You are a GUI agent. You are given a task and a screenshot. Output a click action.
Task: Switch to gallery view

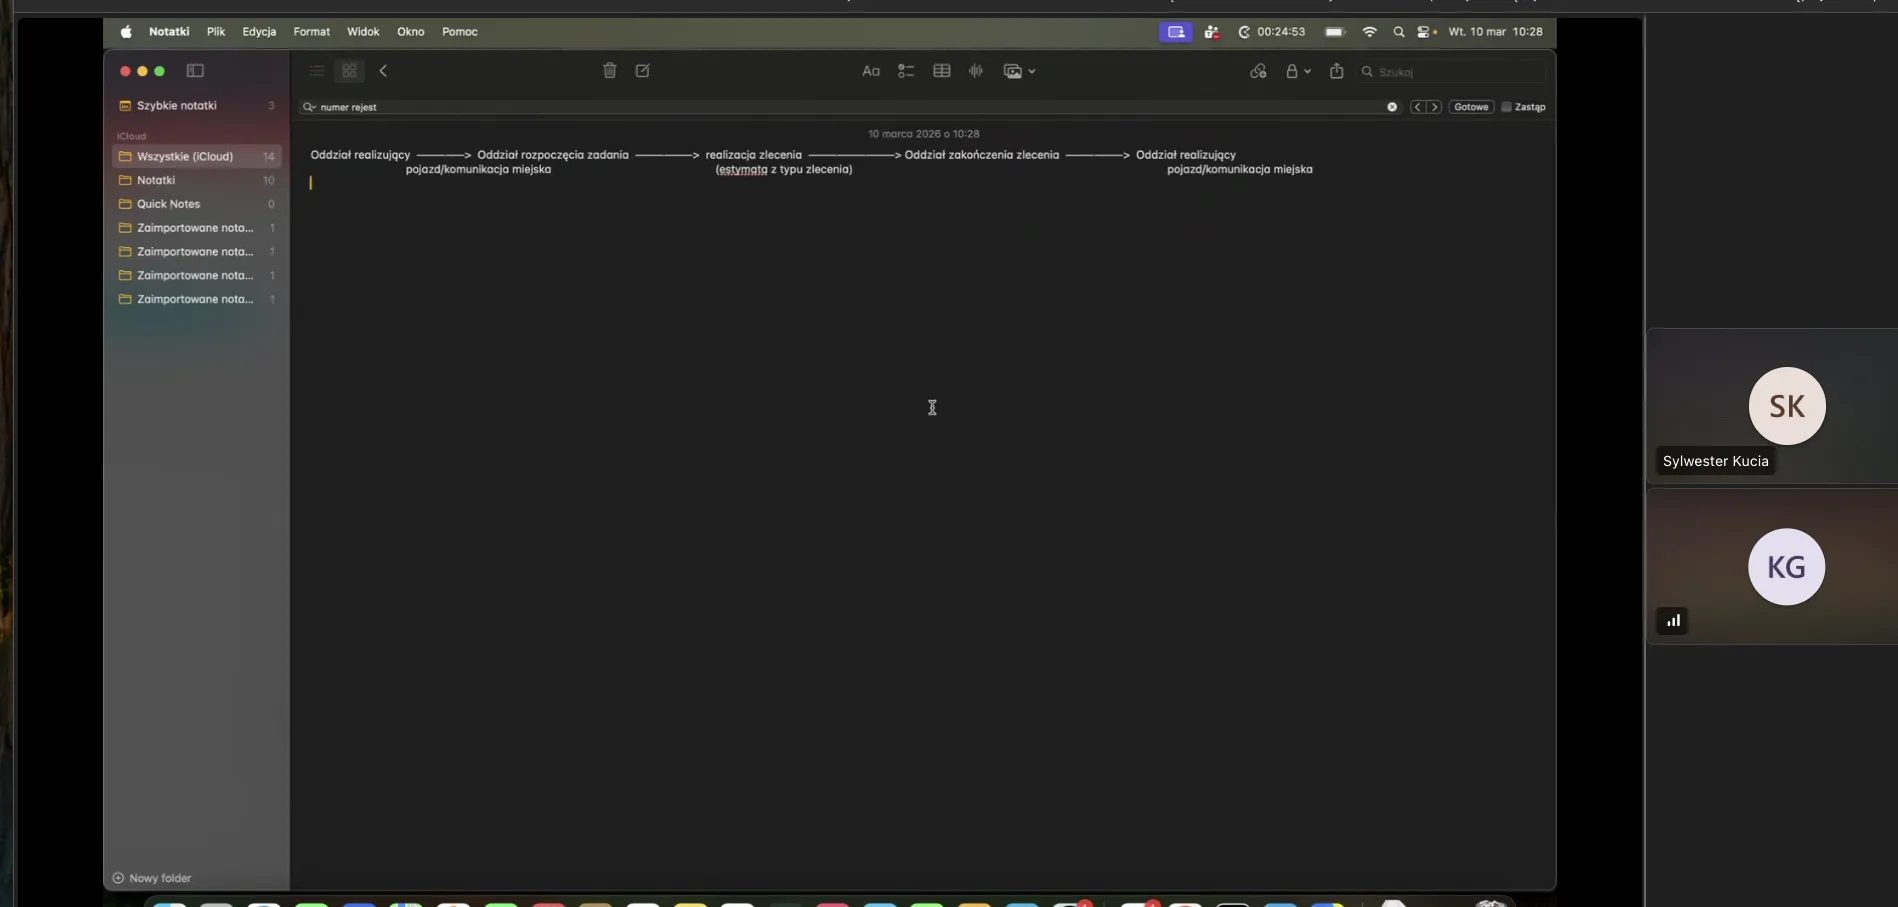[349, 71]
